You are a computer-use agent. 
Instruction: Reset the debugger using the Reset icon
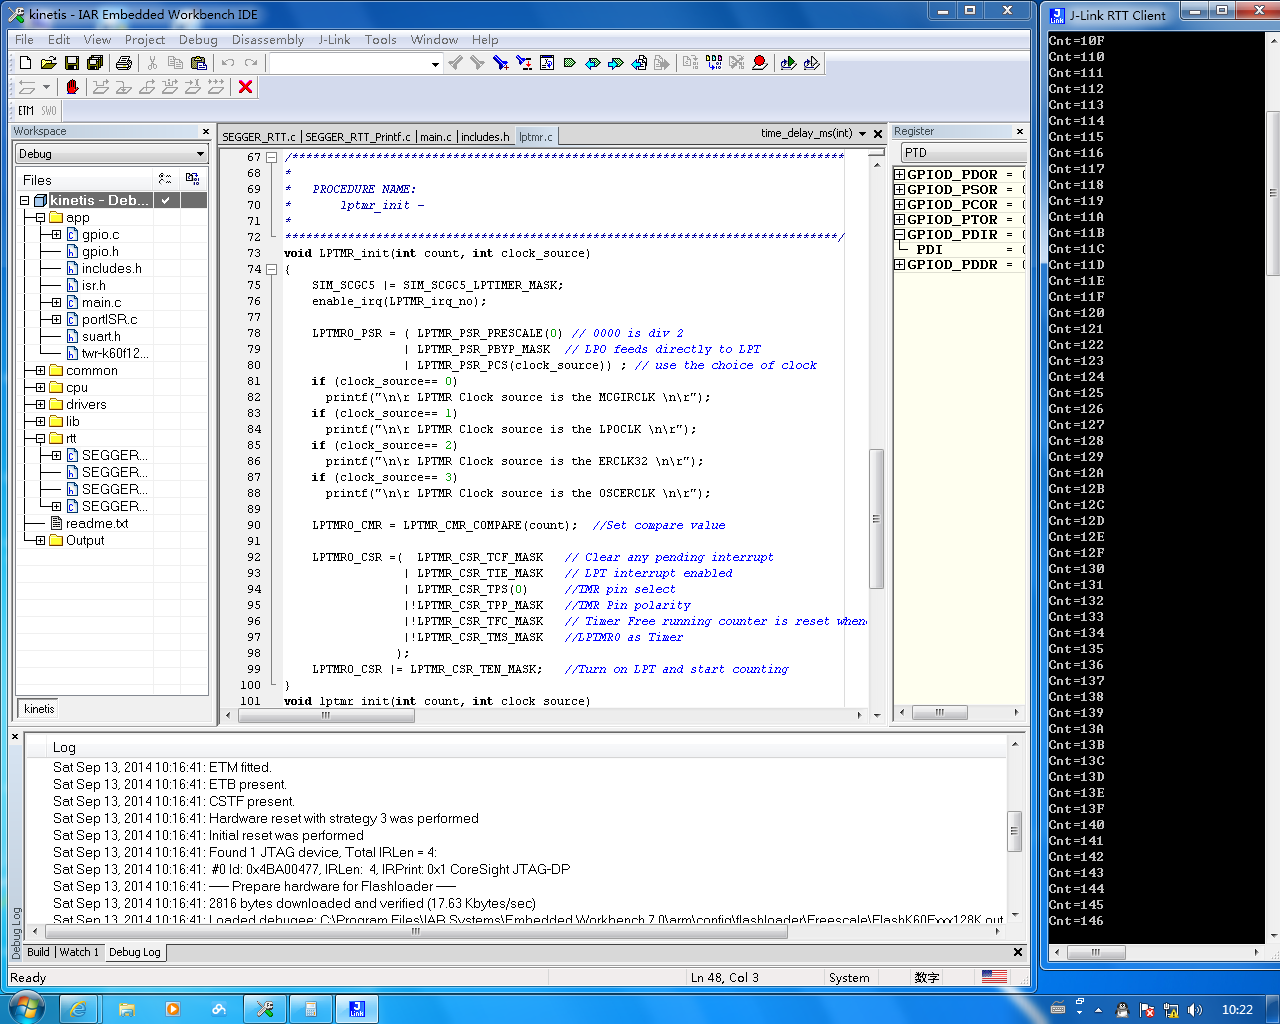pyautogui.click(x=27, y=87)
